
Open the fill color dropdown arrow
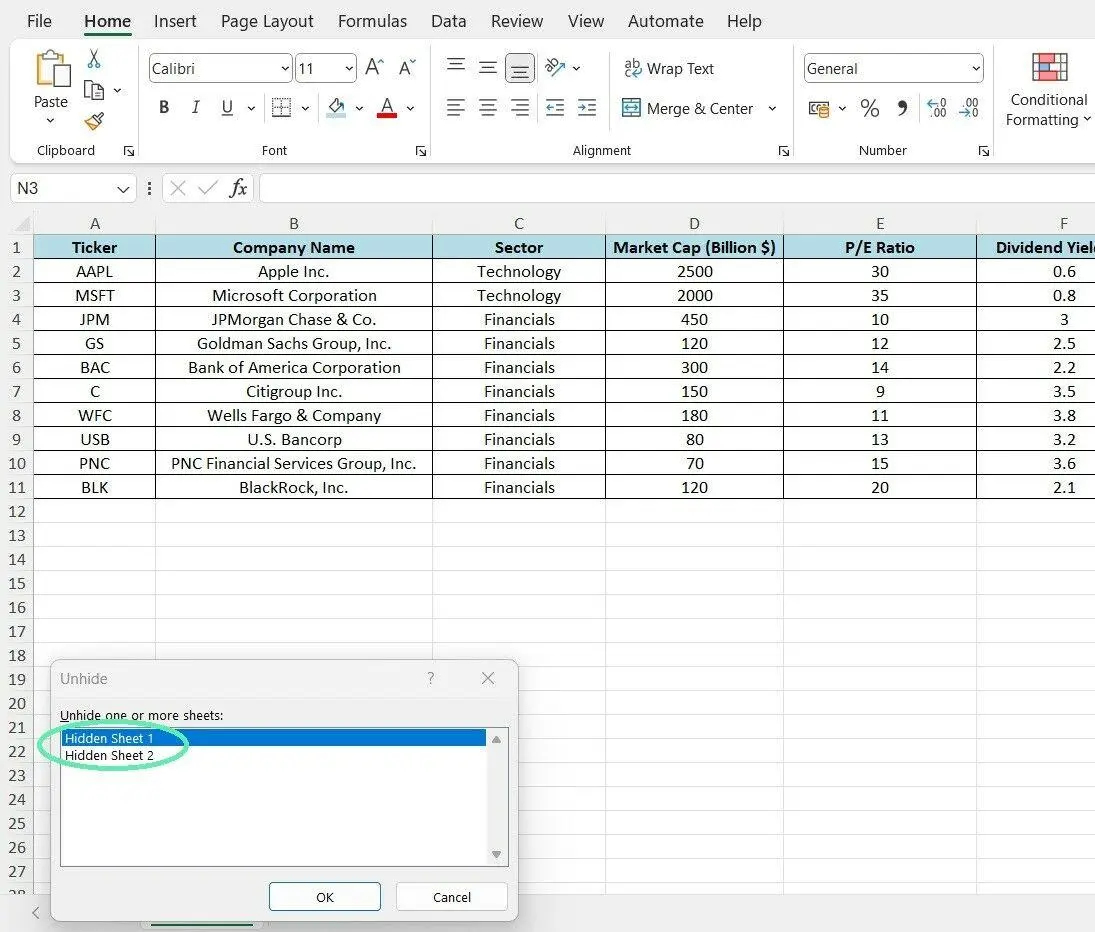click(359, 108)
